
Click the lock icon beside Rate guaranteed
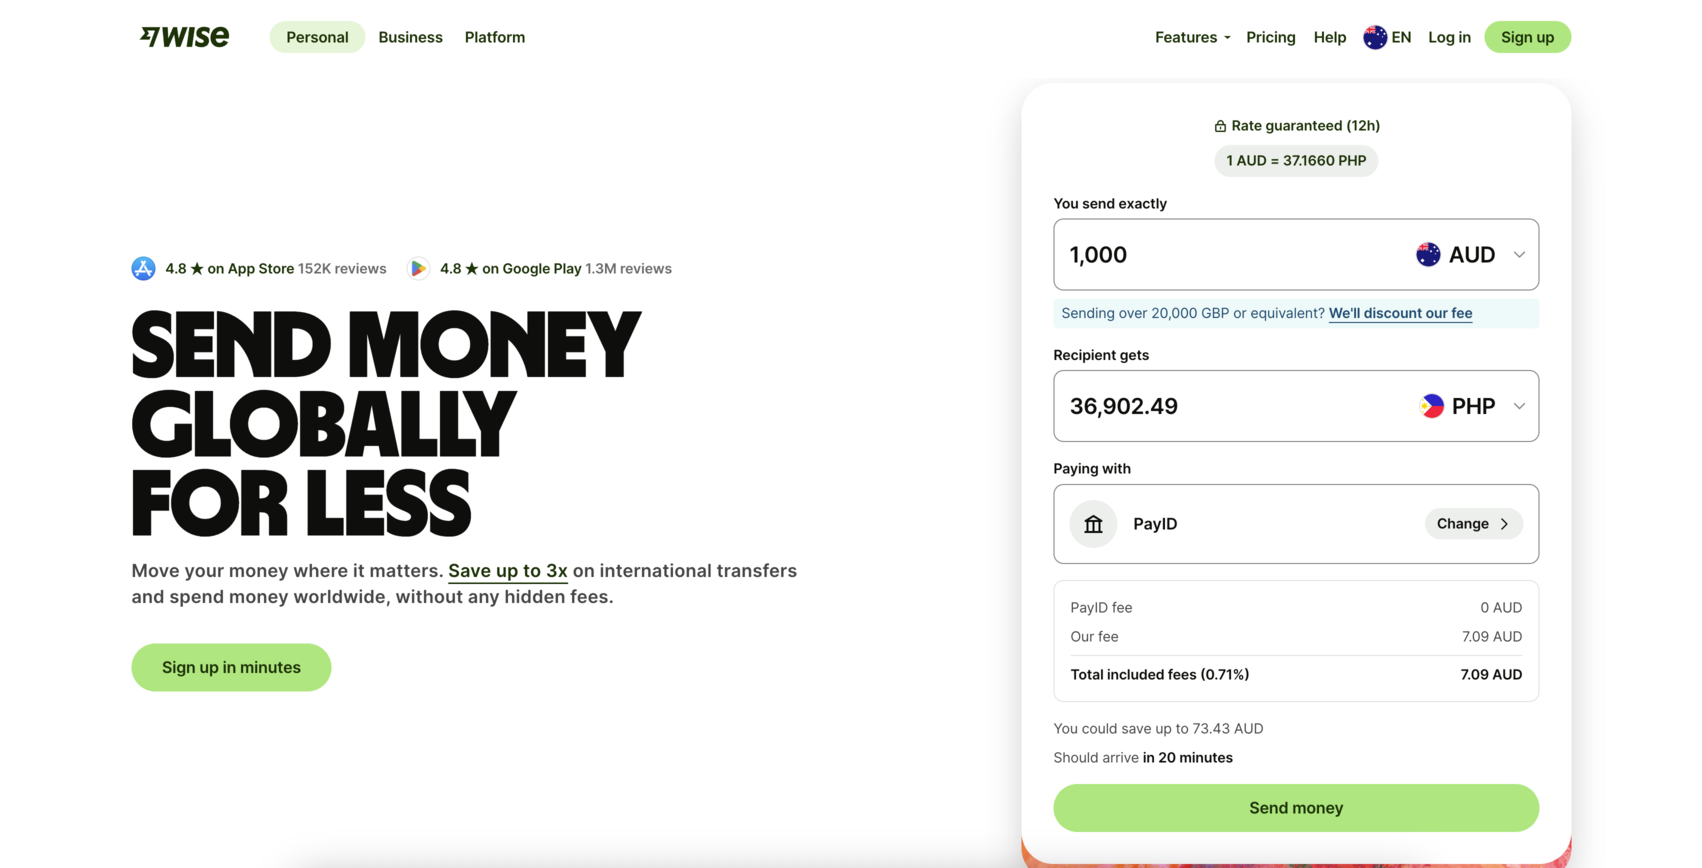(1220, 125)
